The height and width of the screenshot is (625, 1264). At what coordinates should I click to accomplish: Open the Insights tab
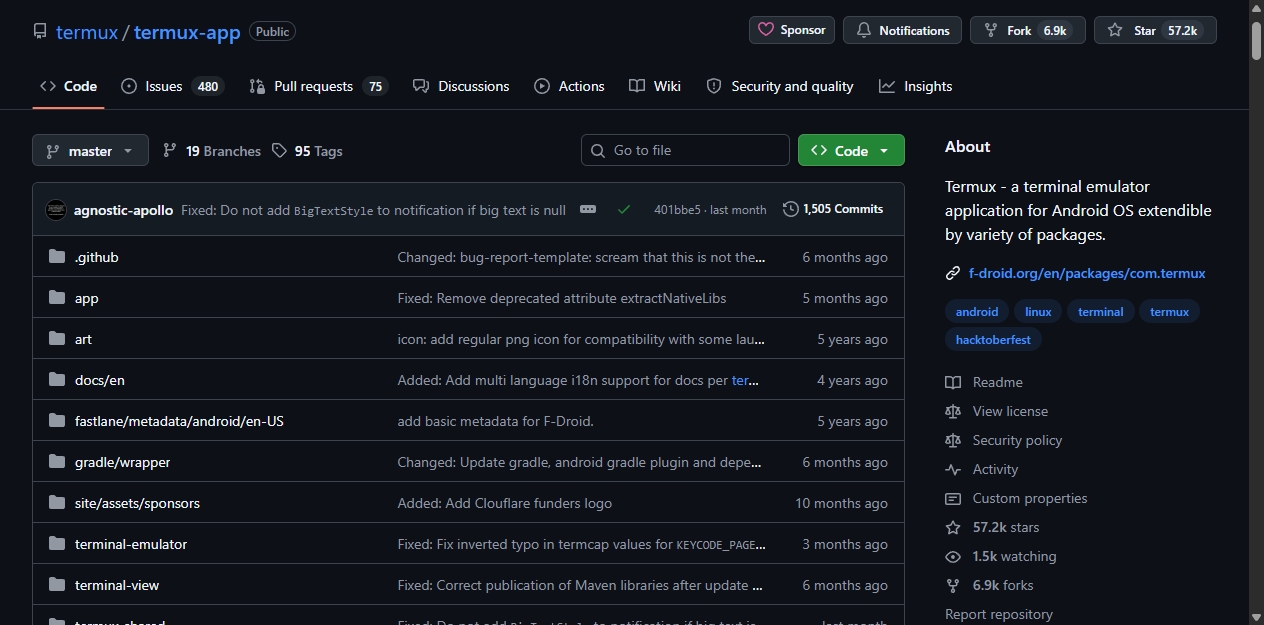(916, 86)
